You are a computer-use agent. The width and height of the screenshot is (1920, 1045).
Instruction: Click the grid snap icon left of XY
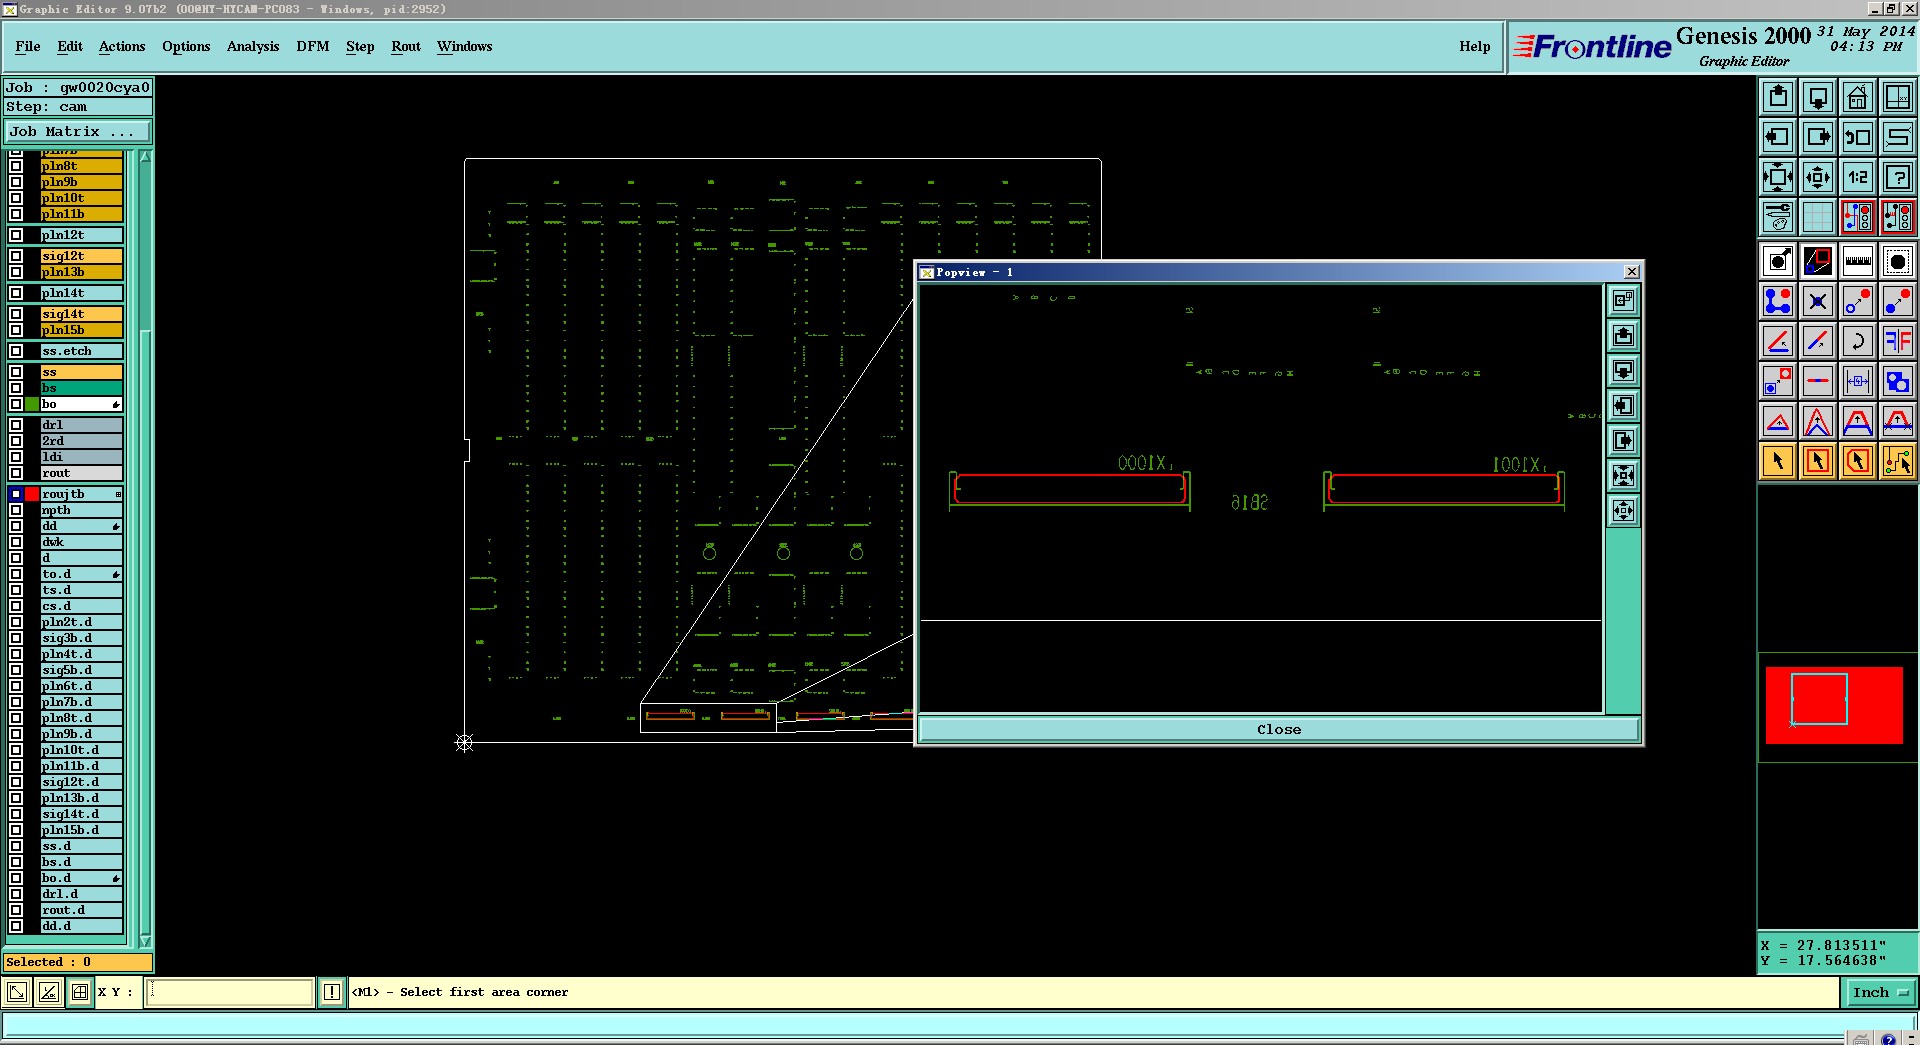80,992
